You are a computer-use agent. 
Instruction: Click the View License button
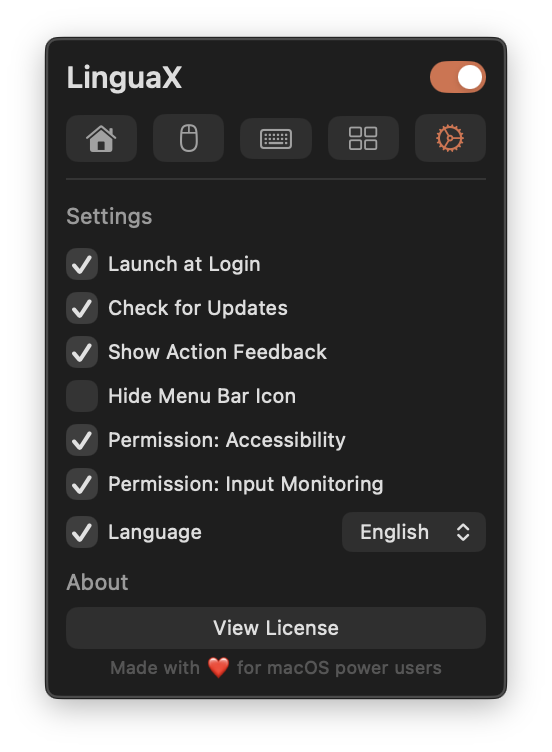click(276, 628)
